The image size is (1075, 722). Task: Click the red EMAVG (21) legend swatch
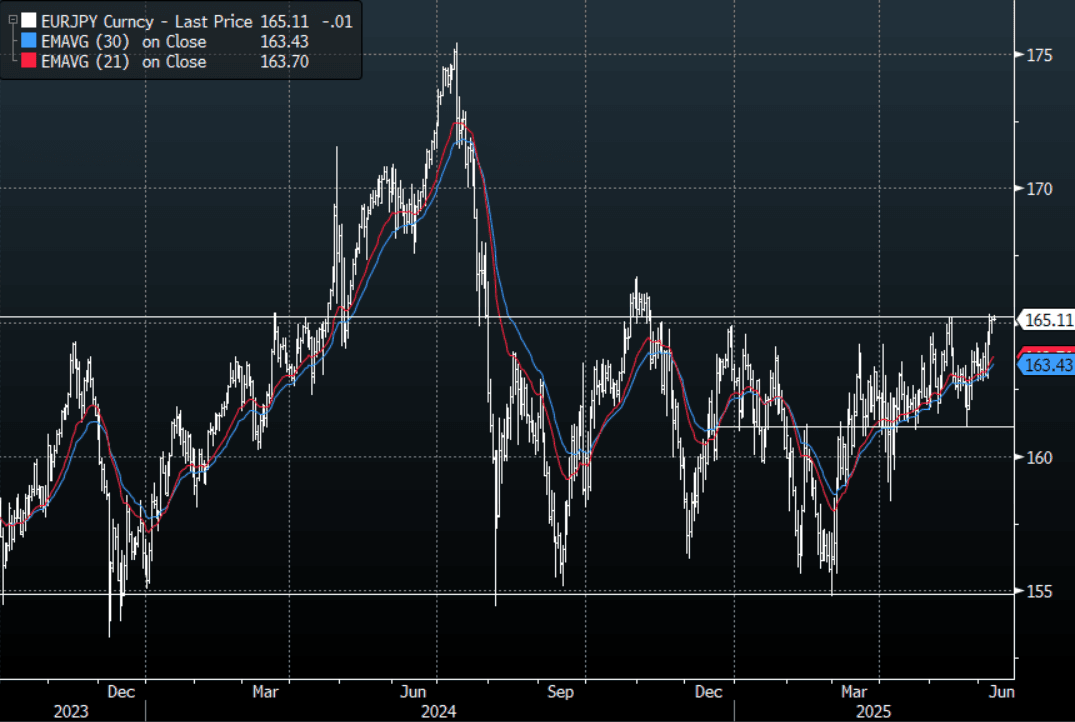click(x=28, y=62)
